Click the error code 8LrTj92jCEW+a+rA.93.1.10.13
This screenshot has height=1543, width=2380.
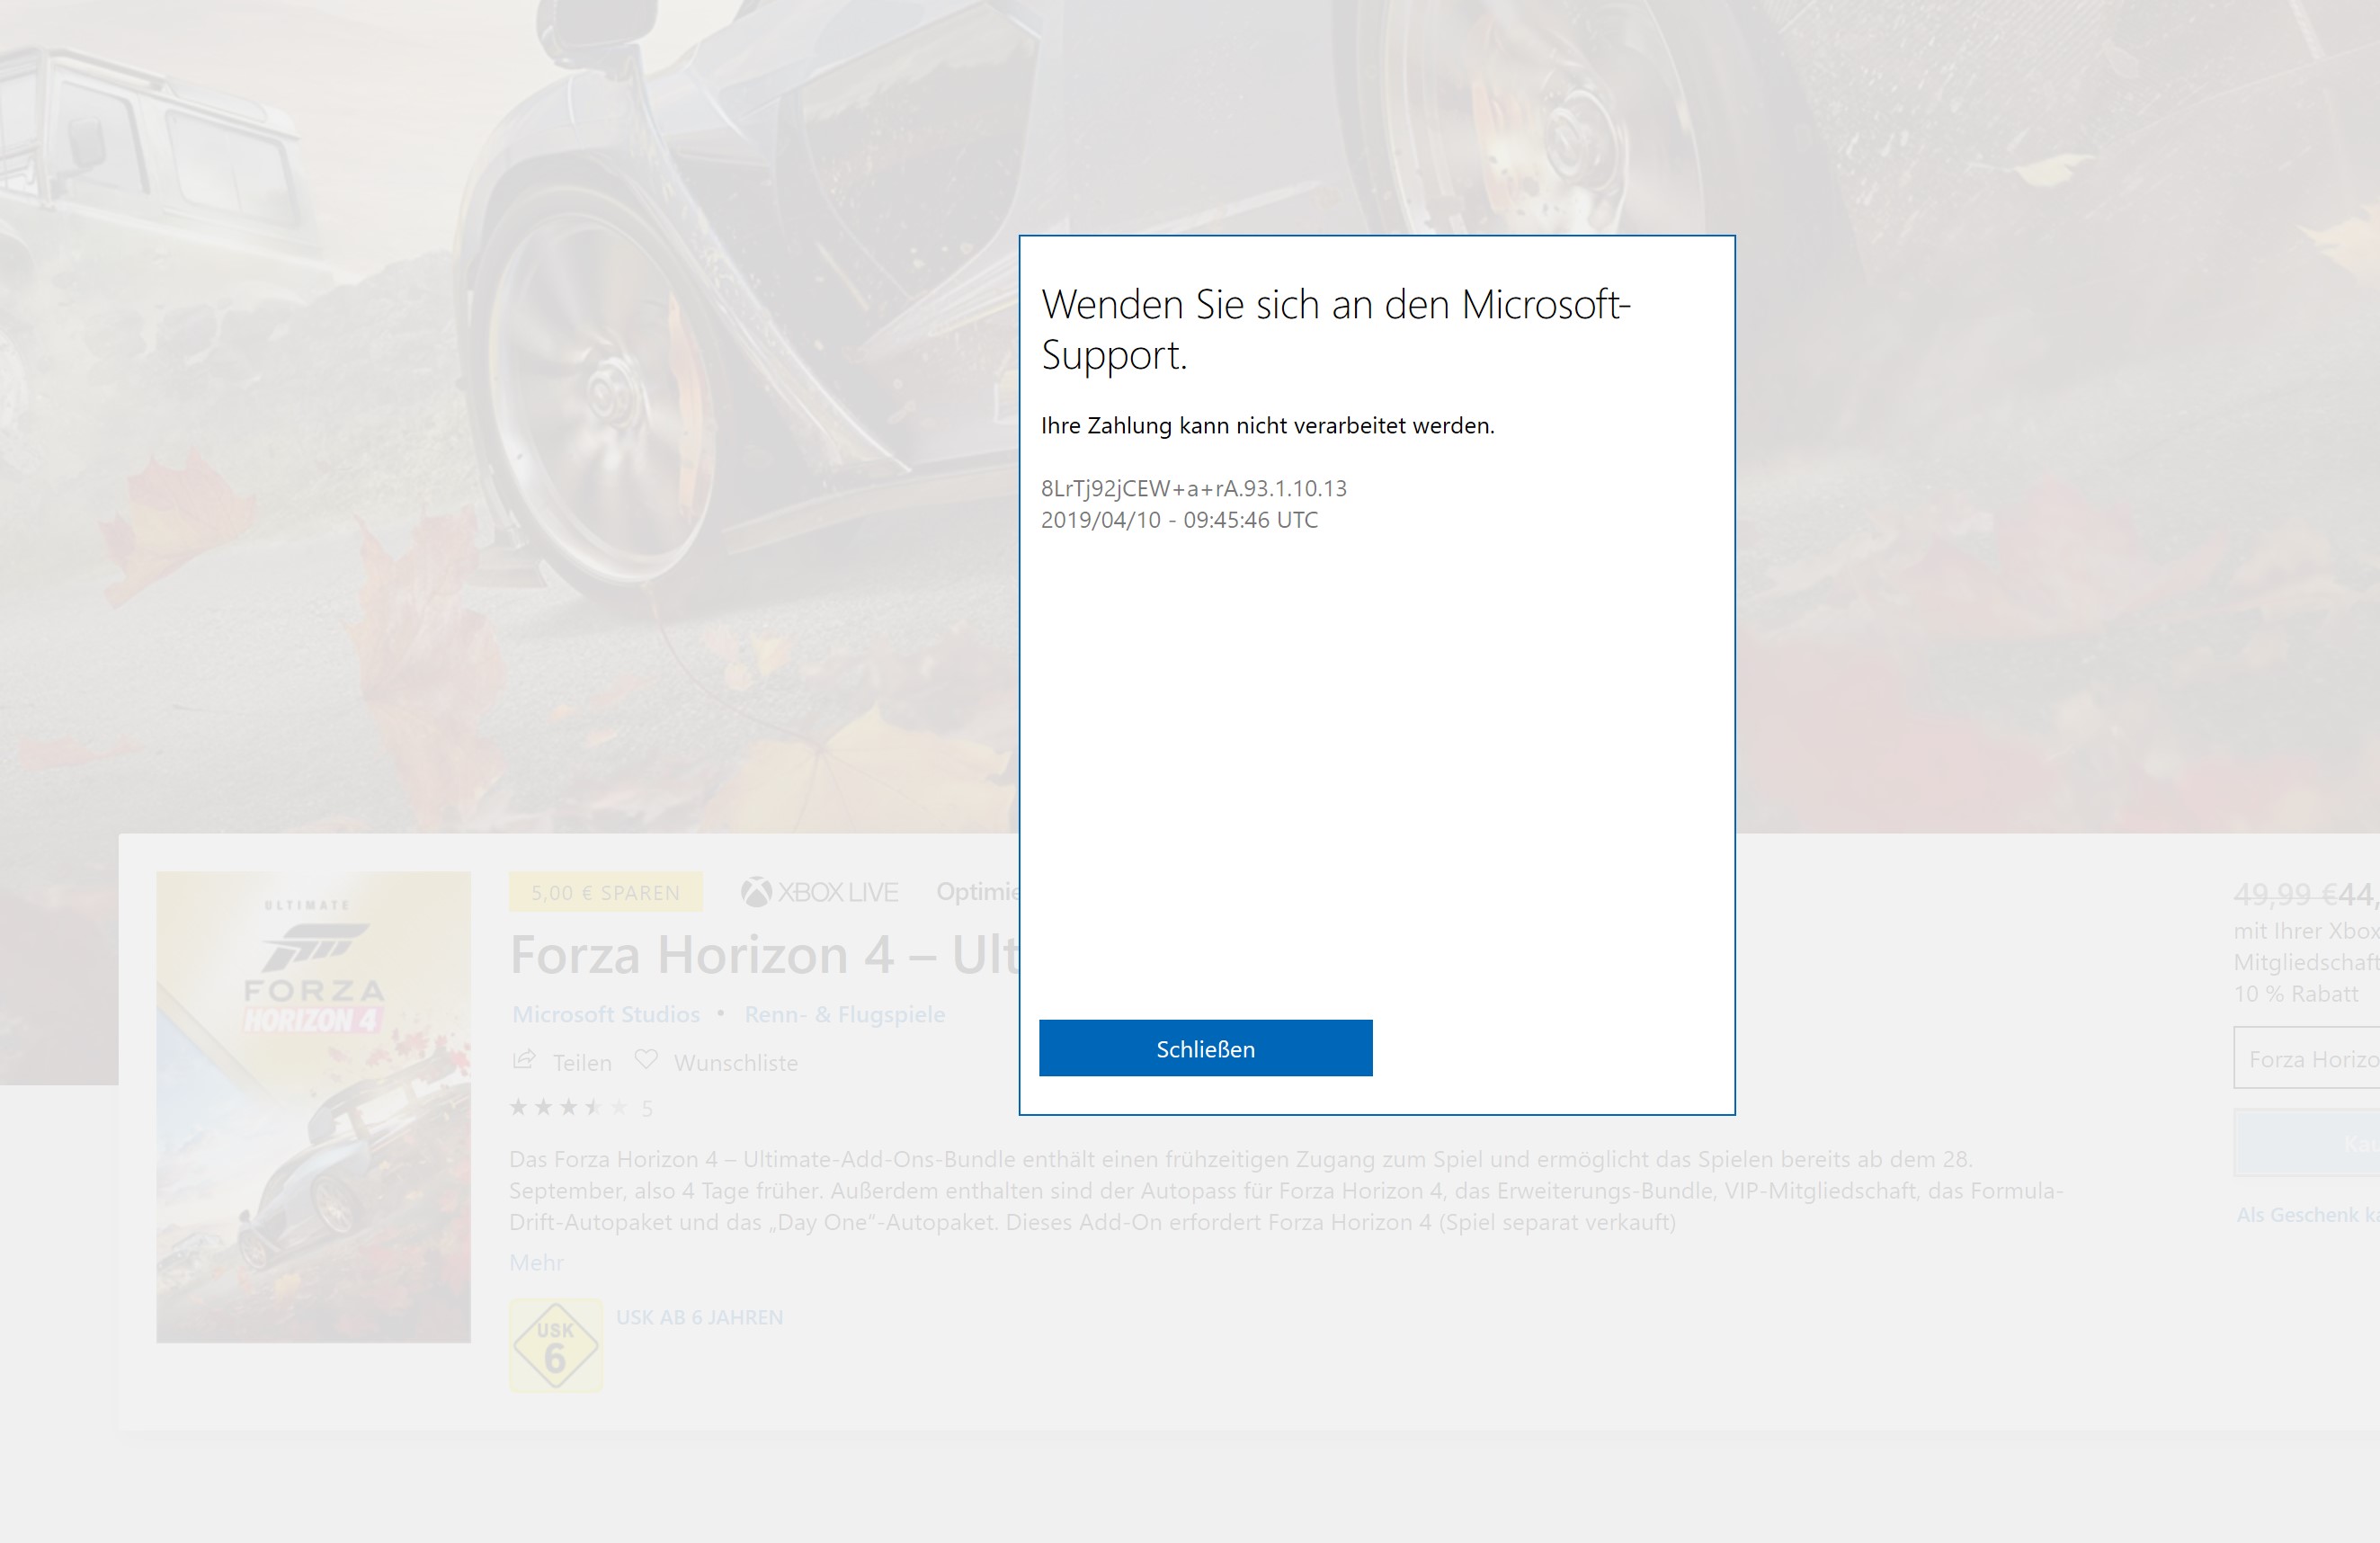coord(1193,488)
